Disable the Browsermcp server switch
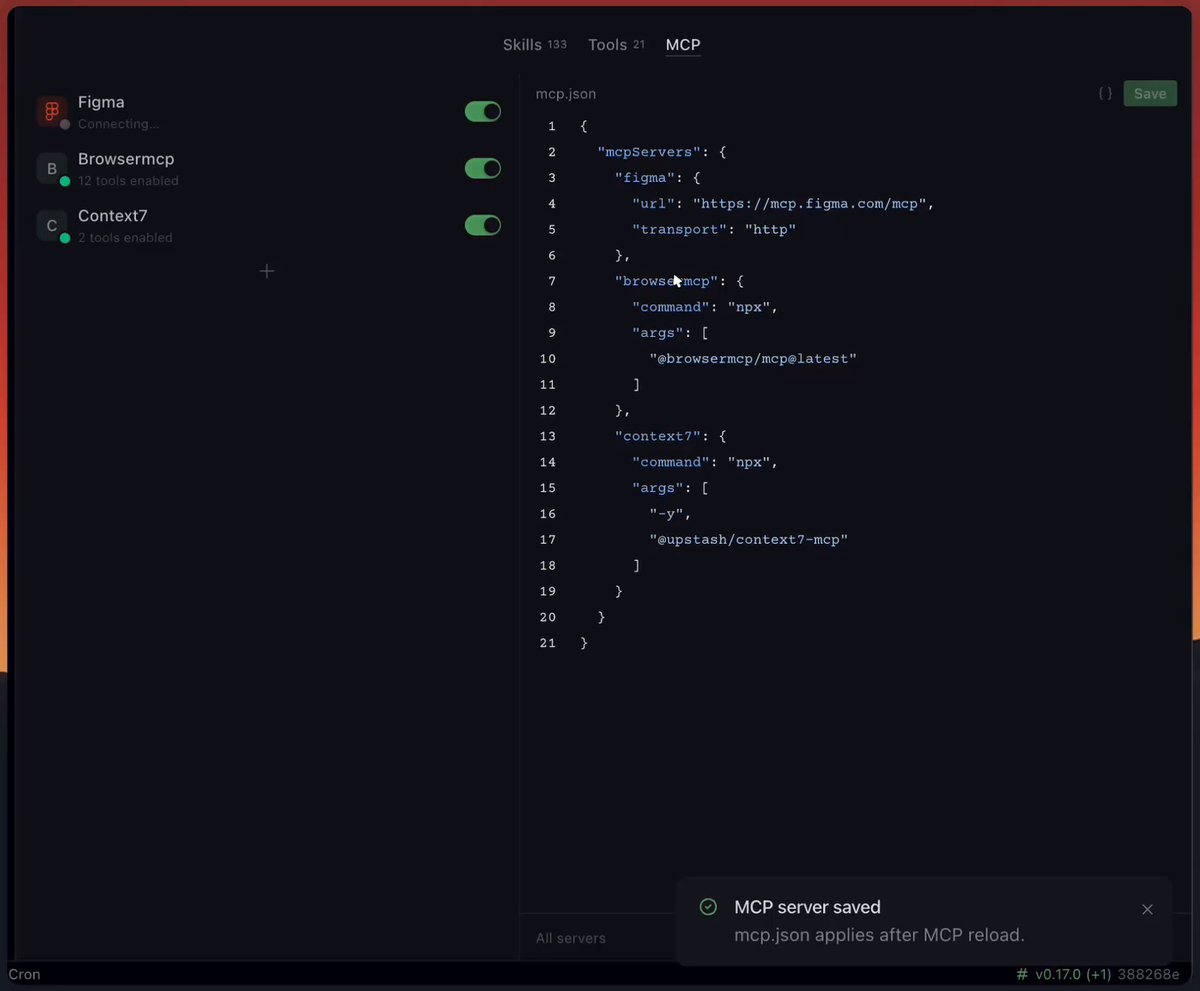 (483, 169)
